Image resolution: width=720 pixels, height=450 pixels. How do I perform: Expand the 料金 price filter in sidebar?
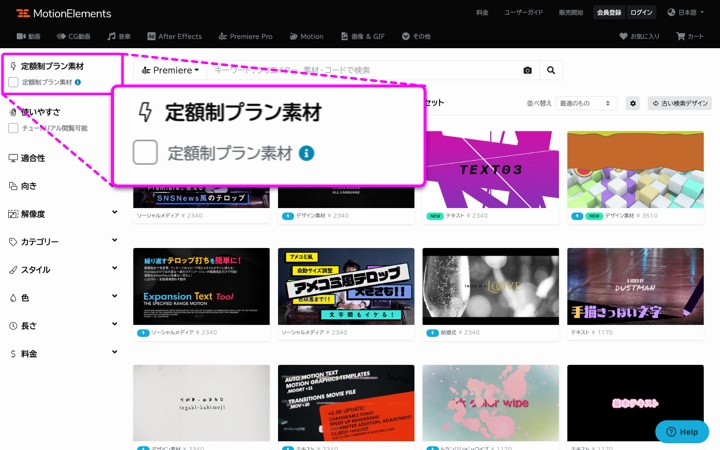pos(63,354)
